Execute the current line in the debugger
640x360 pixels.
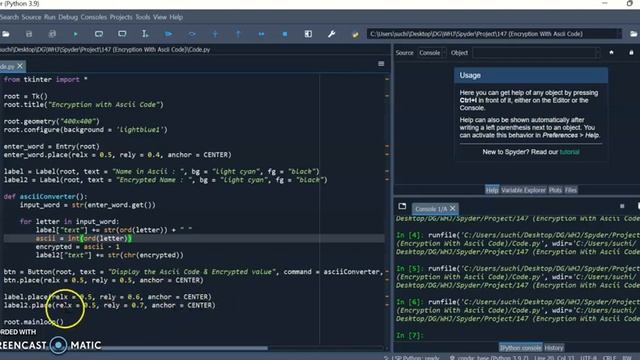pos(192,34)
